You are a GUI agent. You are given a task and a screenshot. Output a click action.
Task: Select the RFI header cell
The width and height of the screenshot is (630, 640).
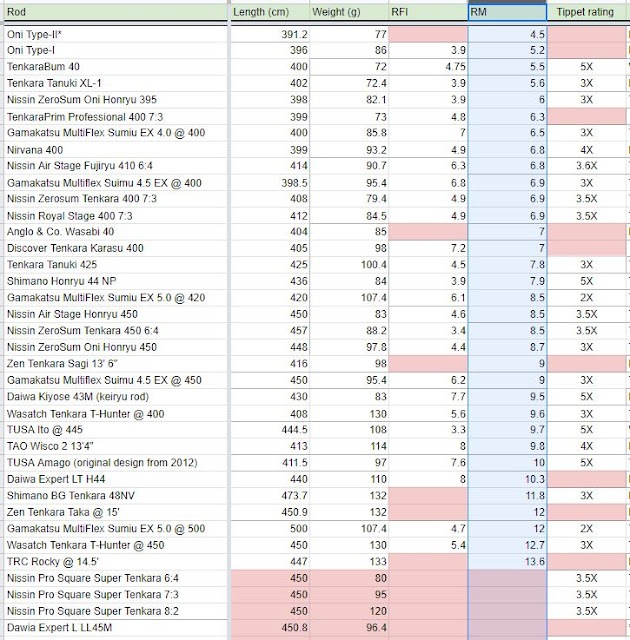[428, 12]
